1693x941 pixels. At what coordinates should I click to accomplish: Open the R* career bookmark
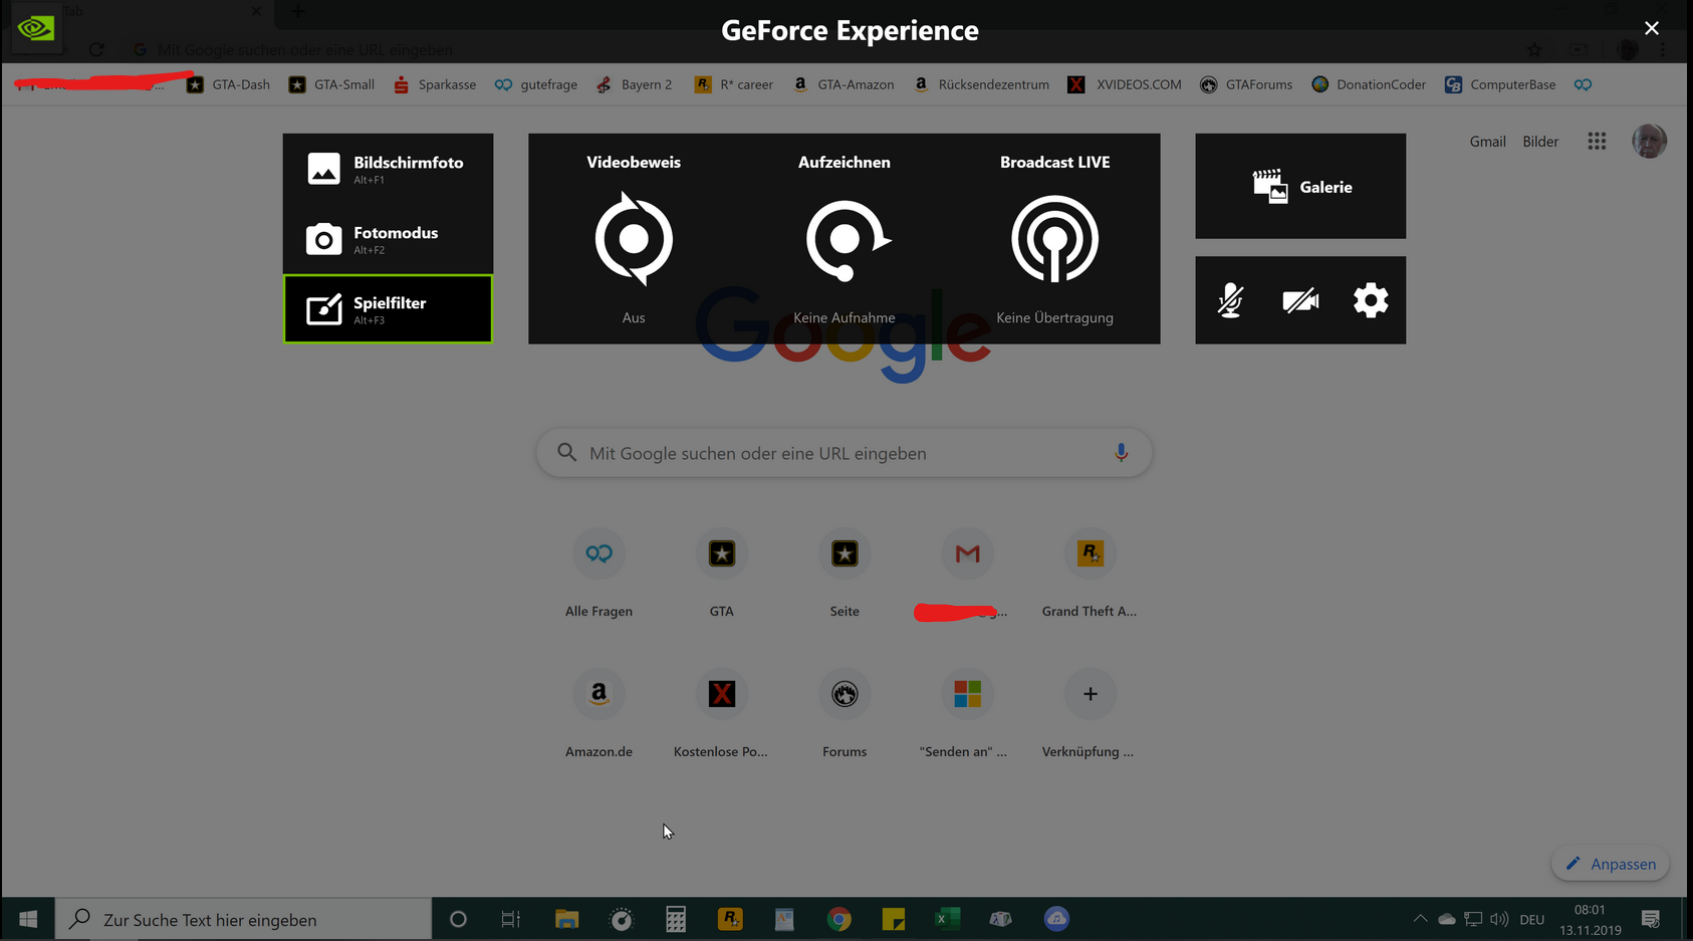pyautogui.click(x=733, y=84)
